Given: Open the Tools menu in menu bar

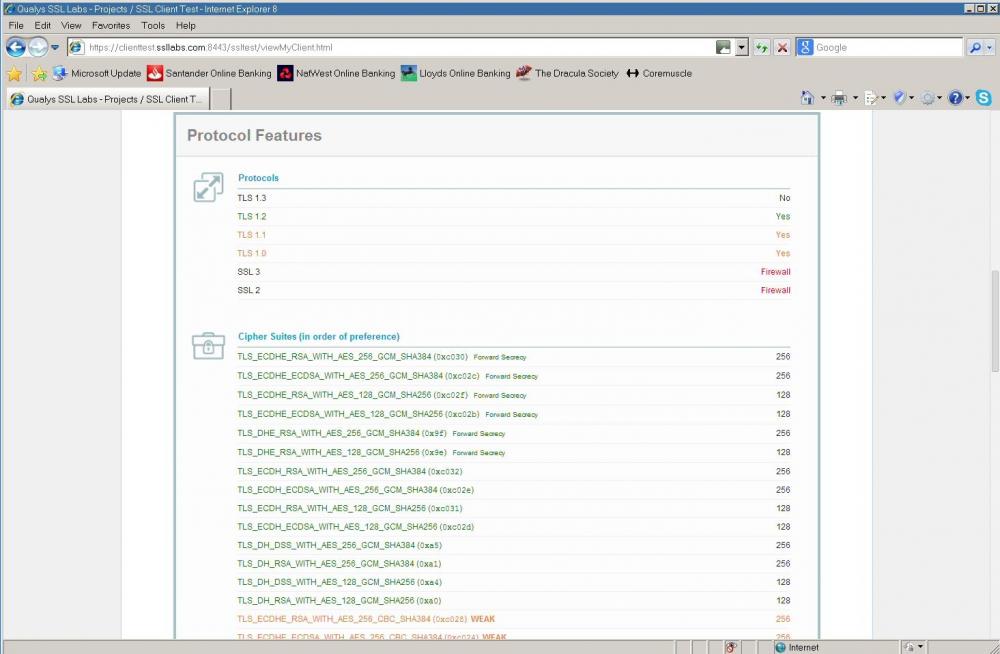Looking at the screenshot, I should (153, 25).
